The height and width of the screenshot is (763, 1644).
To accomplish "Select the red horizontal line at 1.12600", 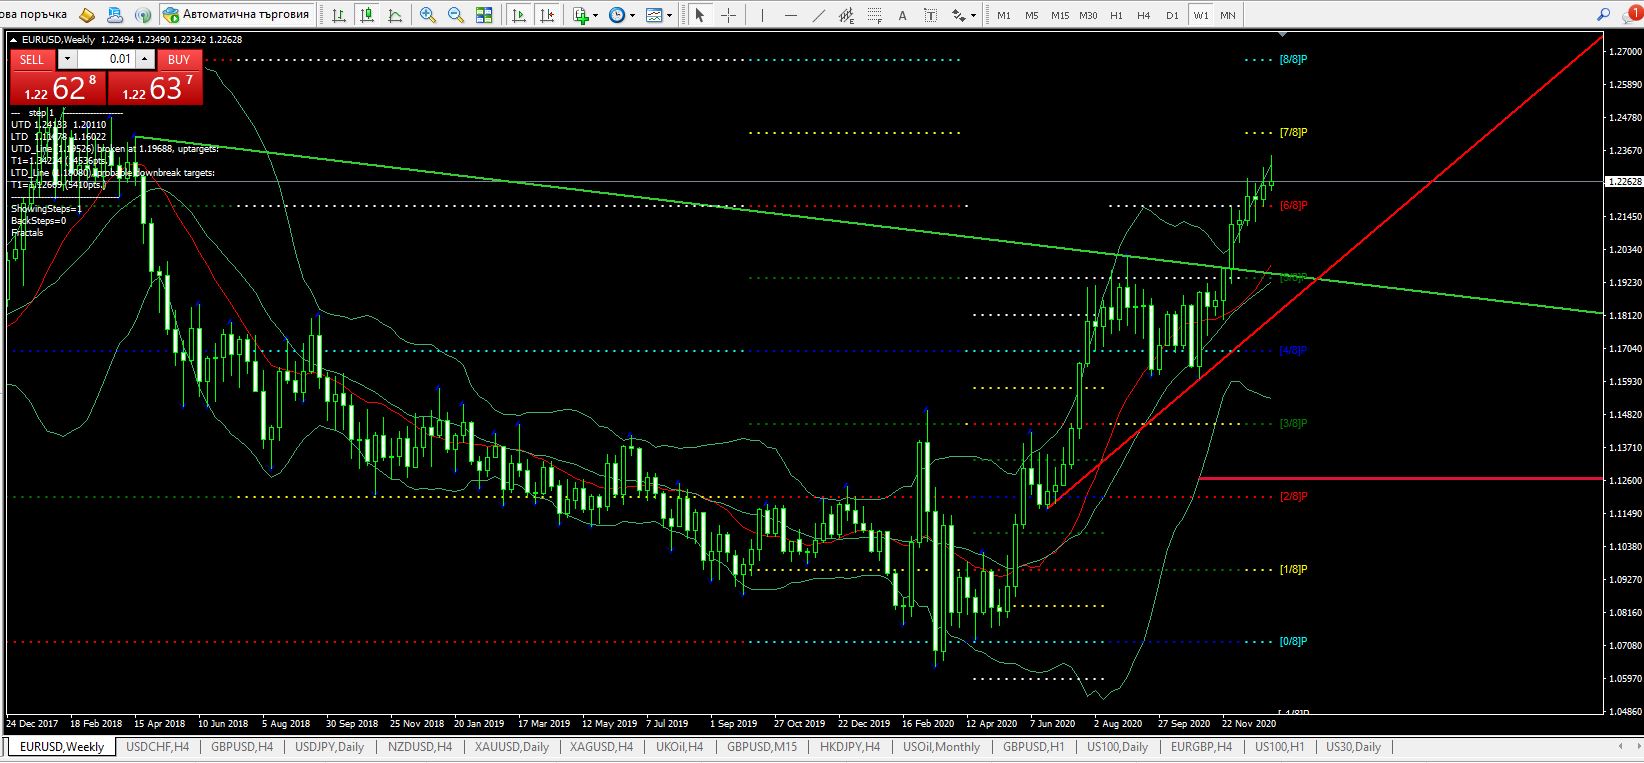I will tap(1400, 479).
